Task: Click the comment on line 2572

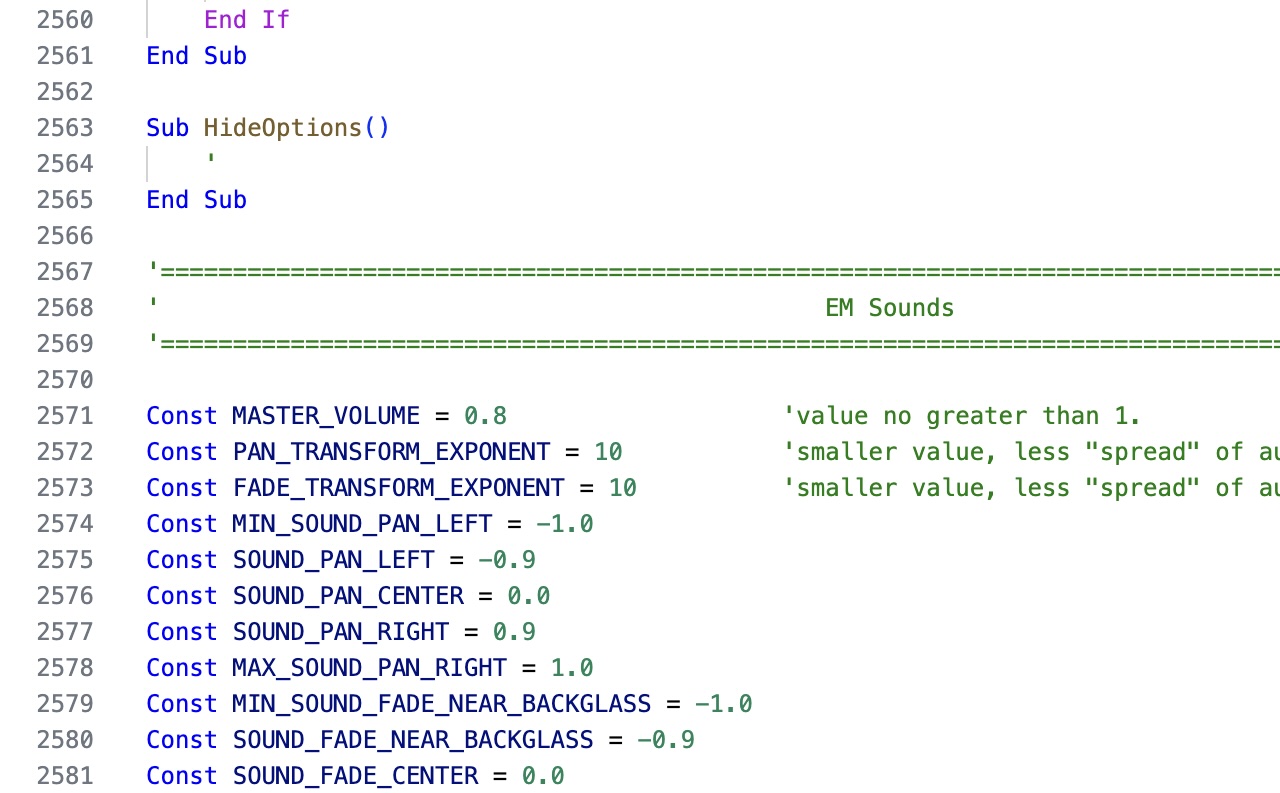Action: click(x=1031, y=452)
